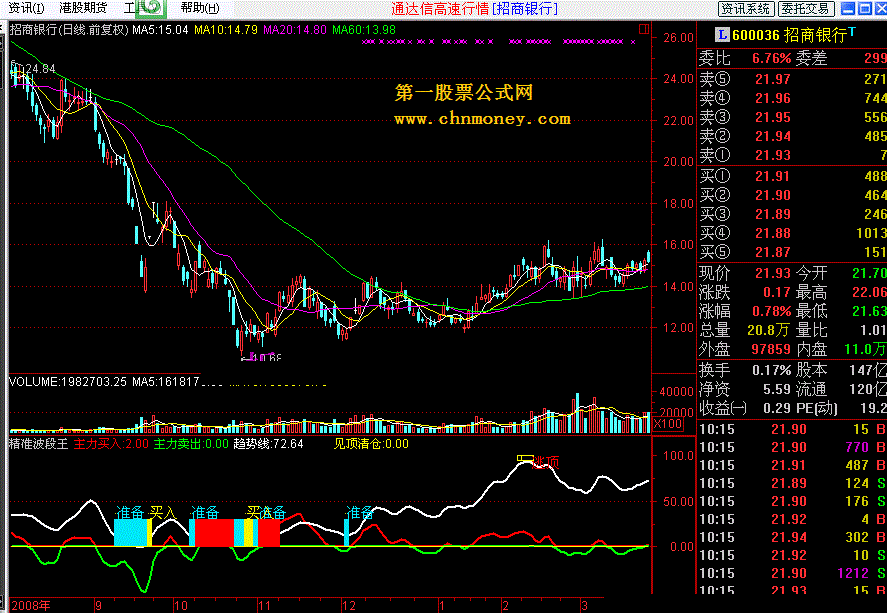Click the 买入 signal label
Screen dimensions: 887x613
tap(163, 513)
